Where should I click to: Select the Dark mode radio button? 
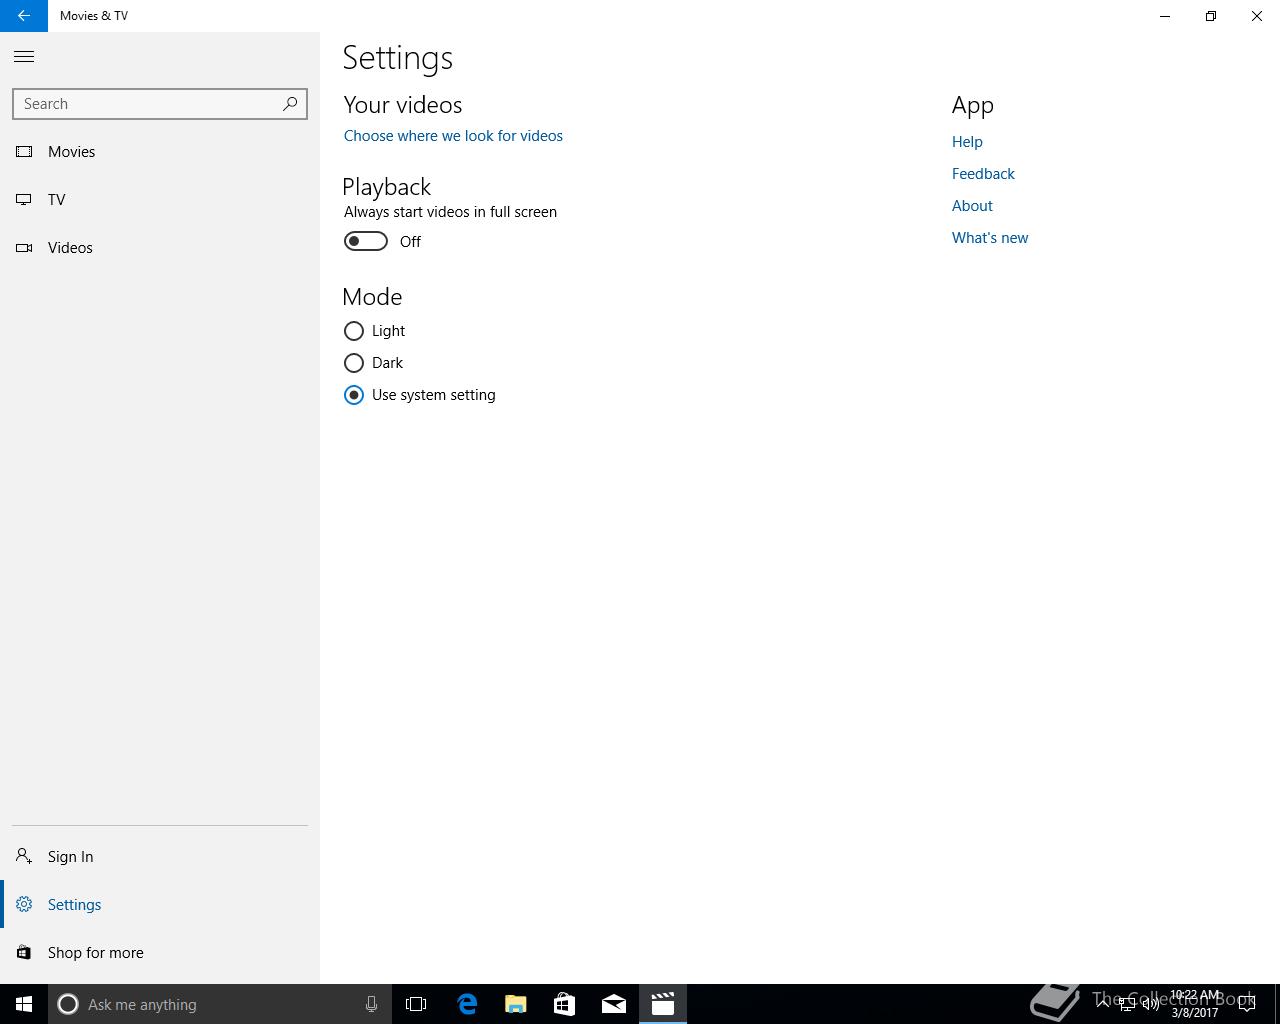pos(354,363)
